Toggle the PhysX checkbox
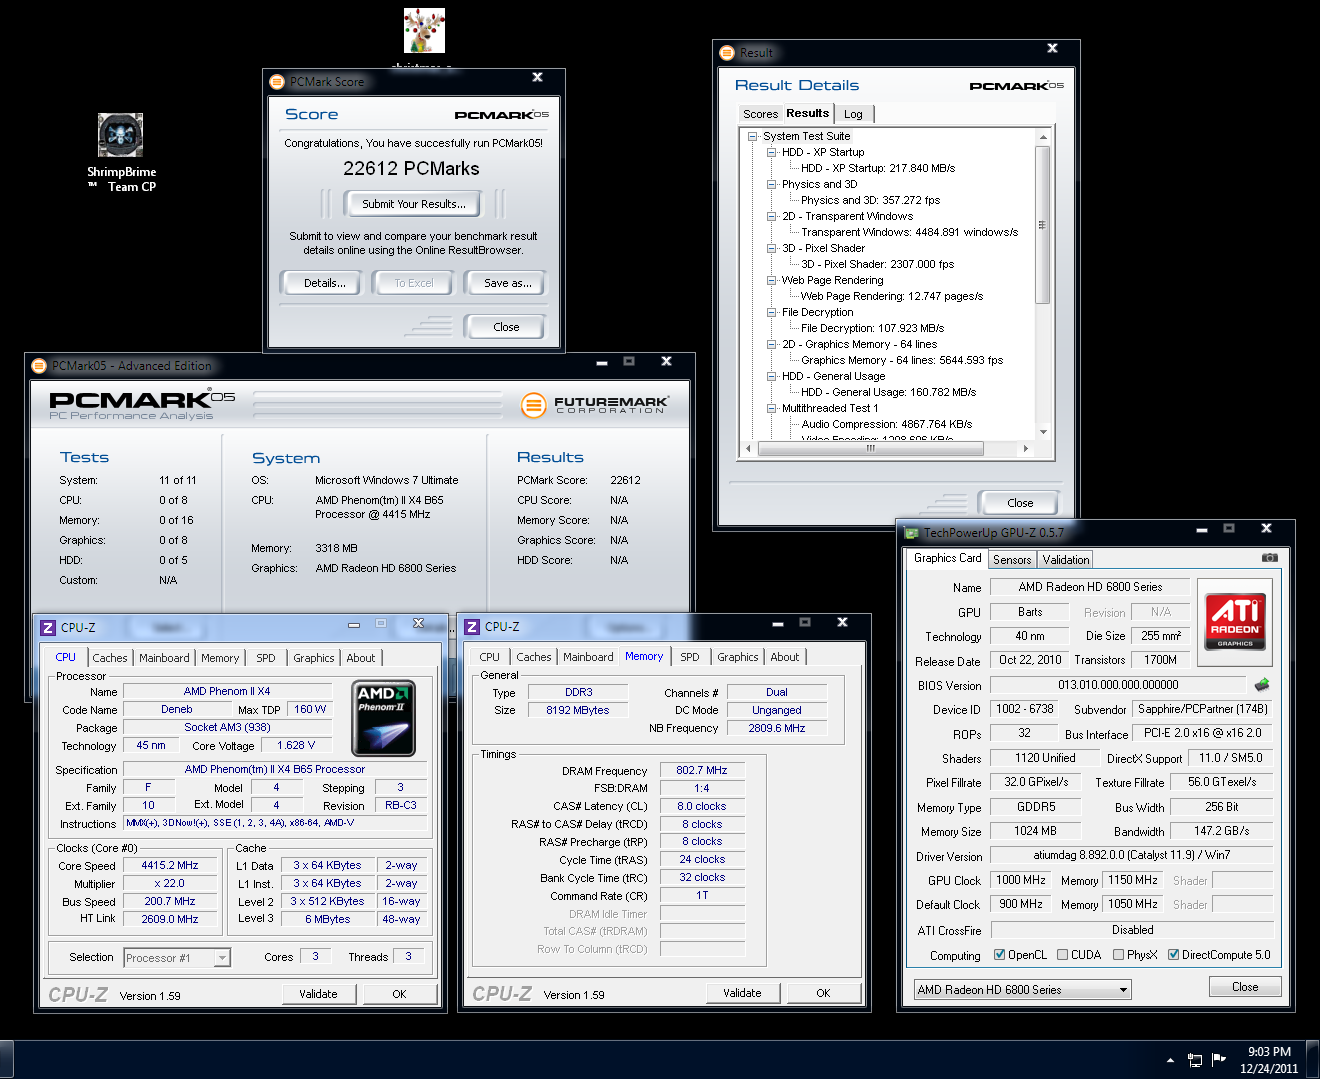This screenshot has height=1079, width=1320. [1118, 954]
